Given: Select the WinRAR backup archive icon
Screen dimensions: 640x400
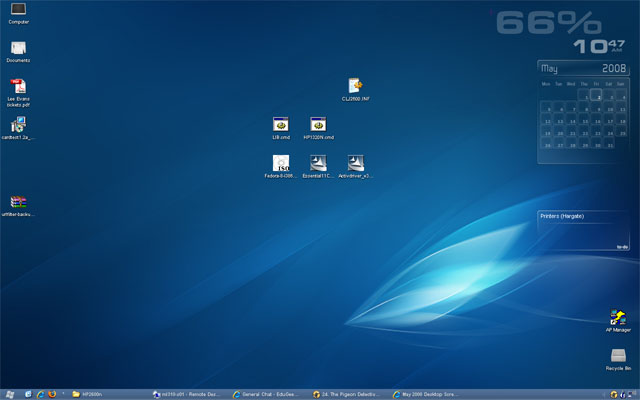Looking at the screenshot, I should click(x=18, y=205).
